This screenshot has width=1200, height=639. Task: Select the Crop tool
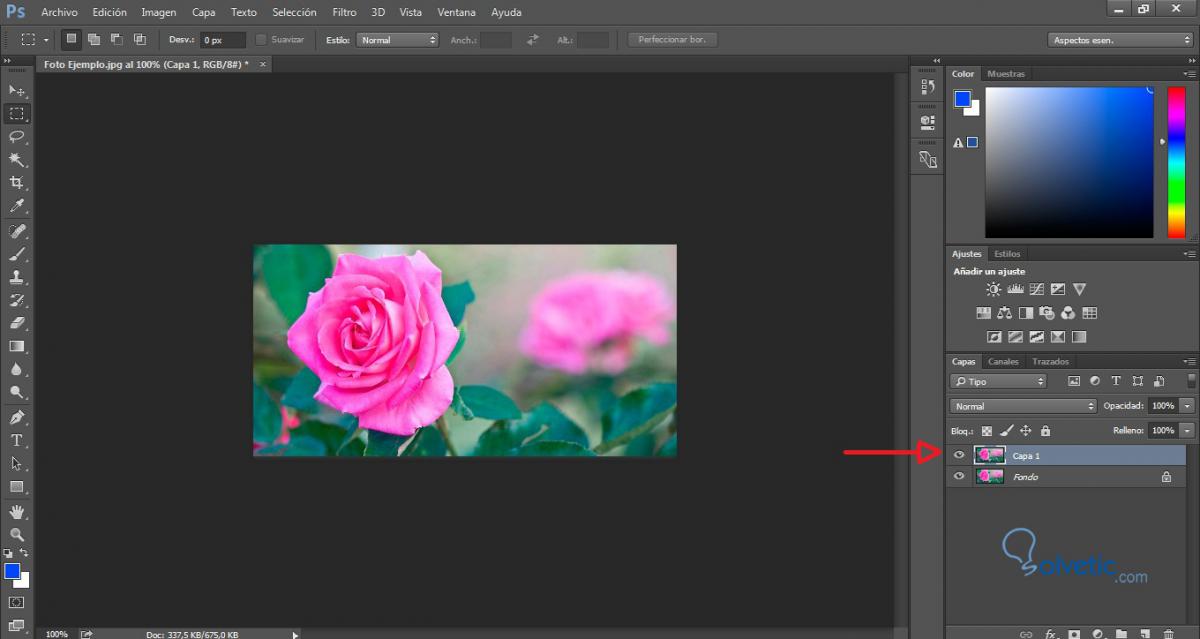point(17,183)
